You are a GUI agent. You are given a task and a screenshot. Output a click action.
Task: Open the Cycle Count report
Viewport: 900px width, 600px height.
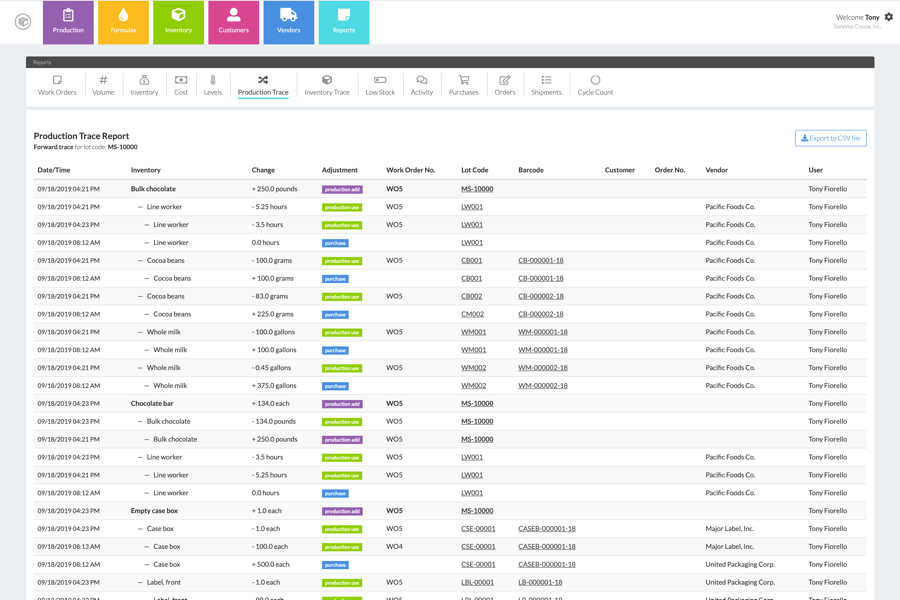pyautogui.click(x=595, y=85)
